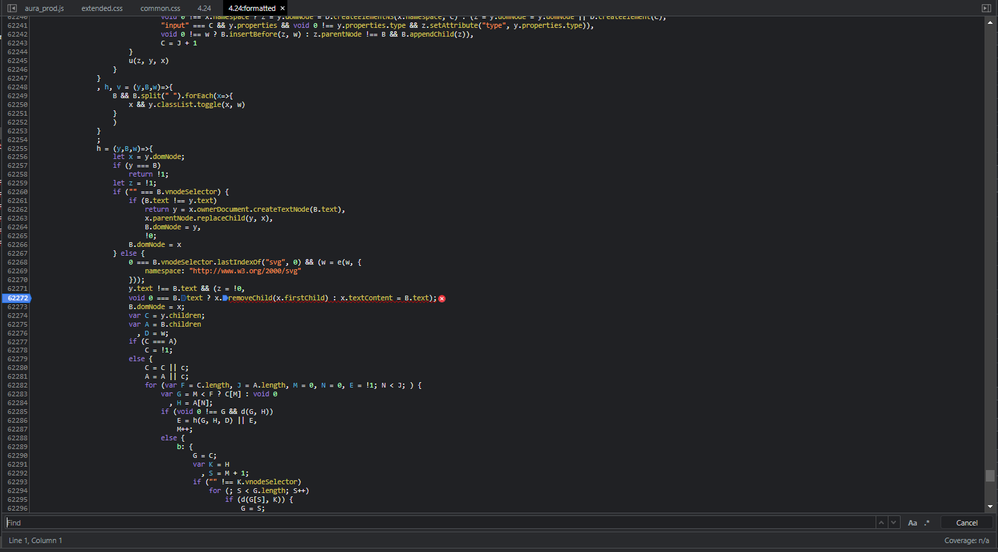This screenshot has width=998, height=552.
Task: Toggle the debugger sidebar icon at top right
Action: point(986,8)
